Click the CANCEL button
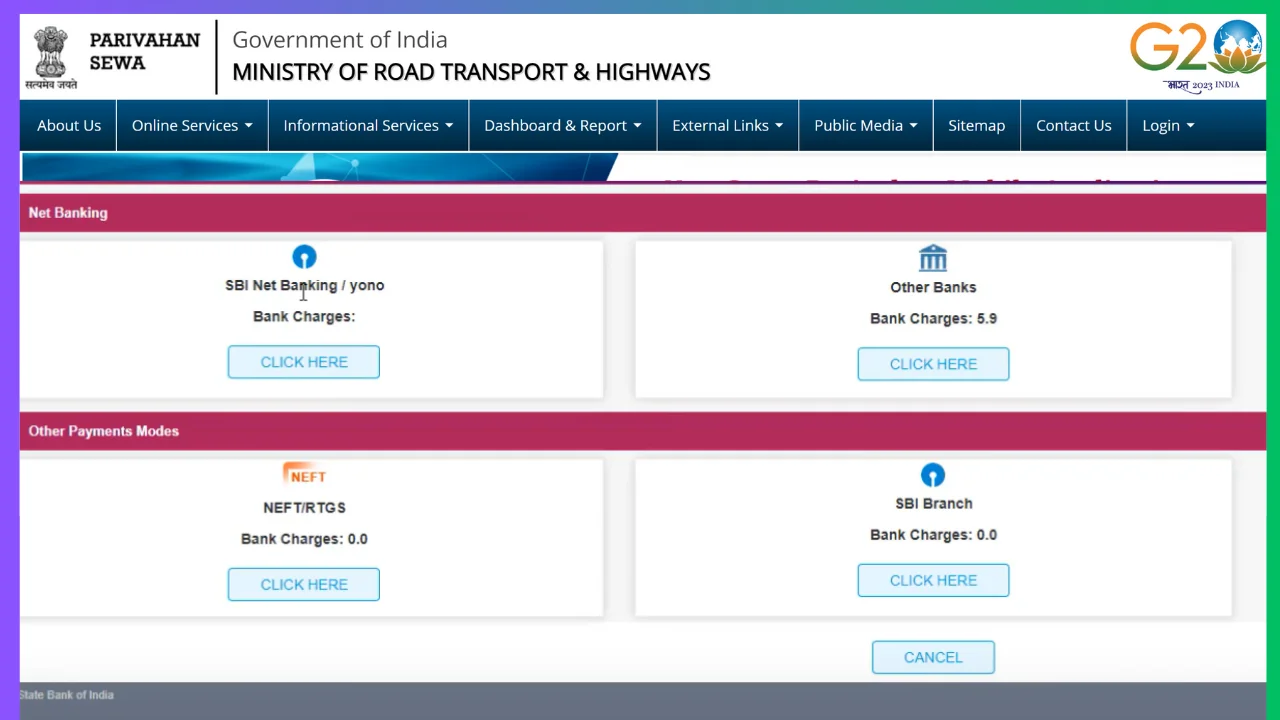 (x=933, y=657)
